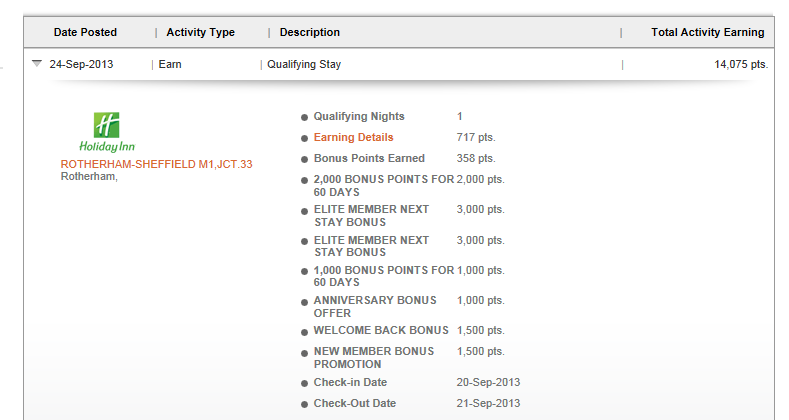Click the Check-Out Date label
789x420 pixels.
click(x=354, y=403)
